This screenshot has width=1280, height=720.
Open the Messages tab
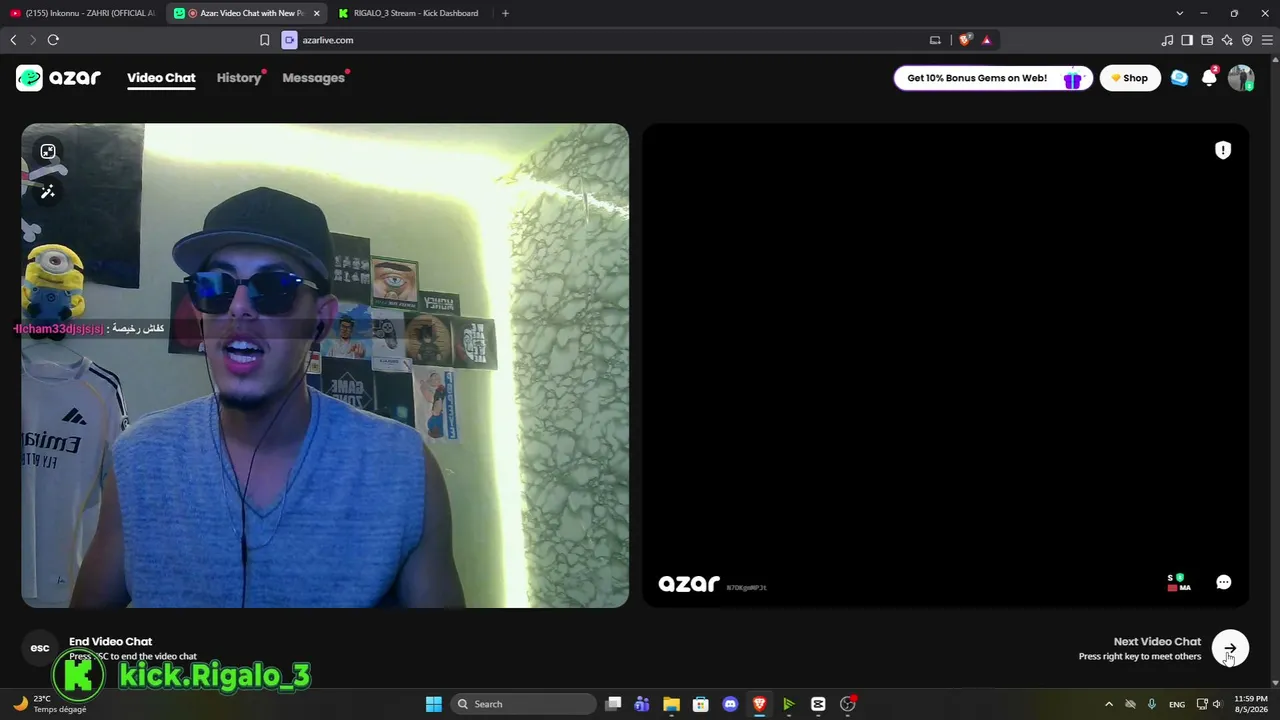coord(313,78)
